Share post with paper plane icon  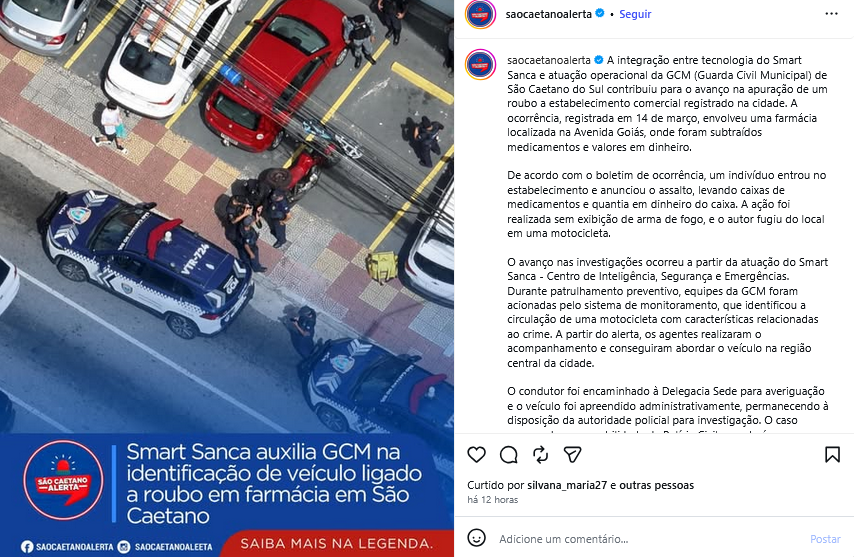click(x=572, y=455)
